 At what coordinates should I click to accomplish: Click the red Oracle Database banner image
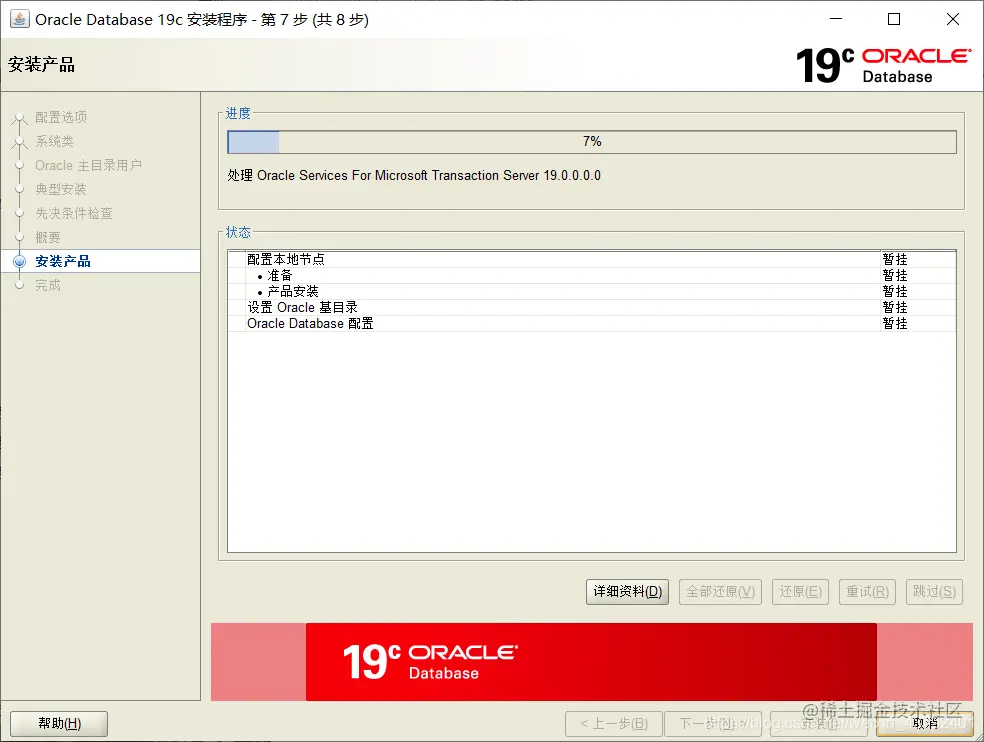(590, 661)
